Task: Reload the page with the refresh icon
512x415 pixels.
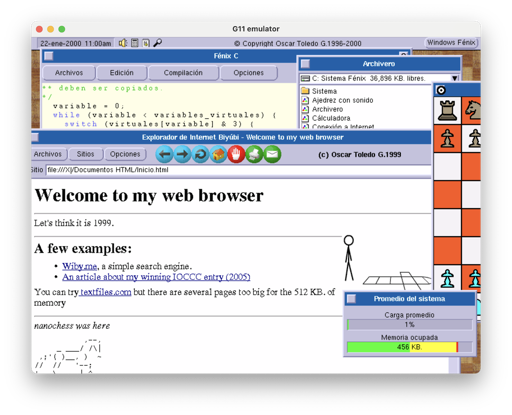Action: point(200,154)
